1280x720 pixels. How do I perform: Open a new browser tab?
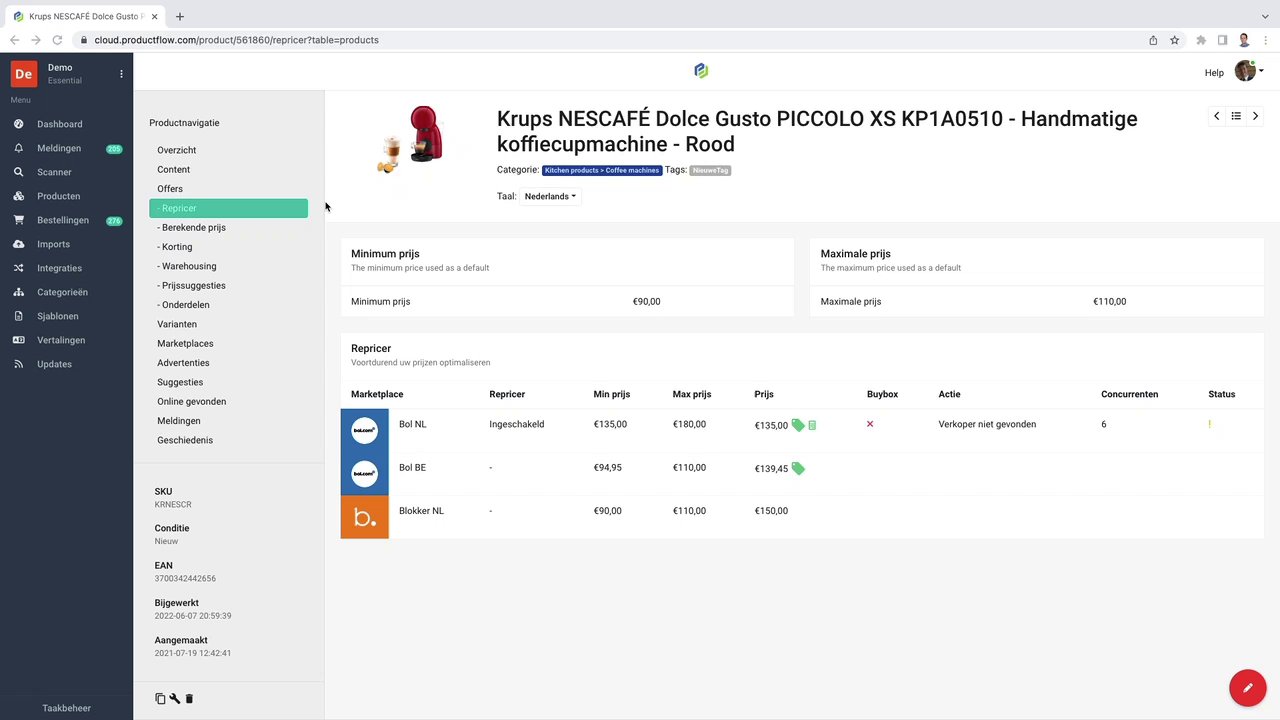tap(180, 16)
